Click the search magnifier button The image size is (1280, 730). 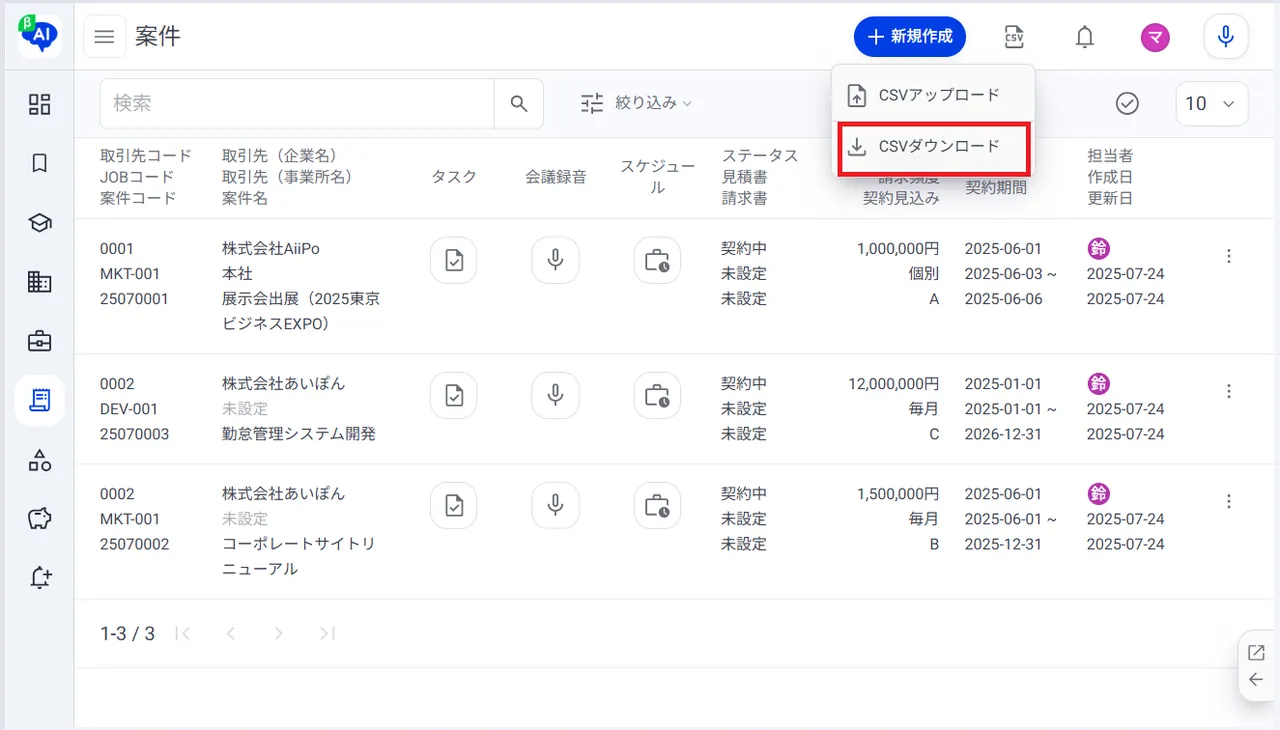click(x=519, y=104)
